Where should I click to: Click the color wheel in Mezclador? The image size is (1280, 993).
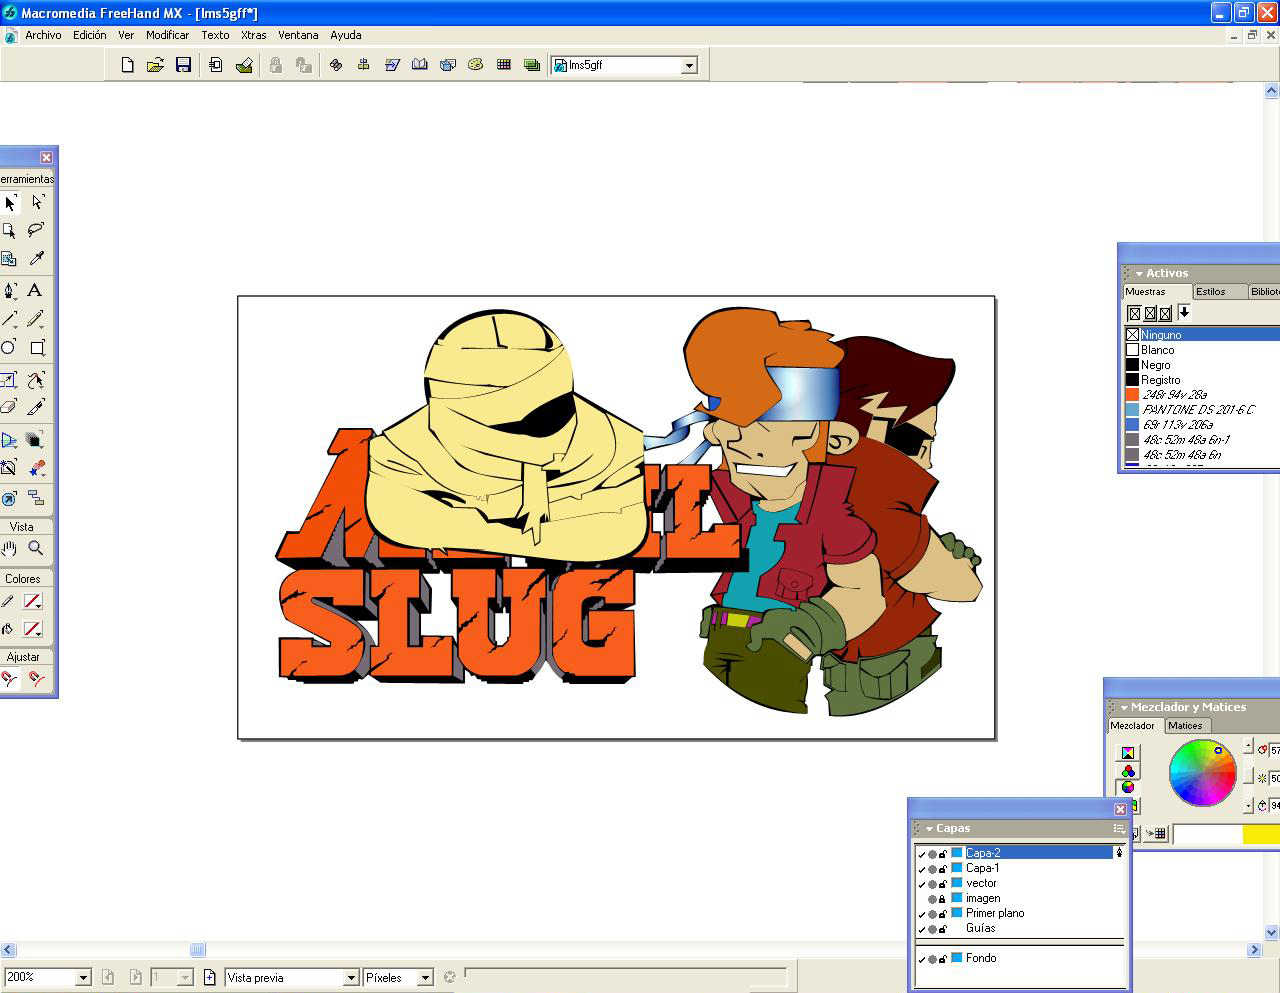[x=1203, y=773]
